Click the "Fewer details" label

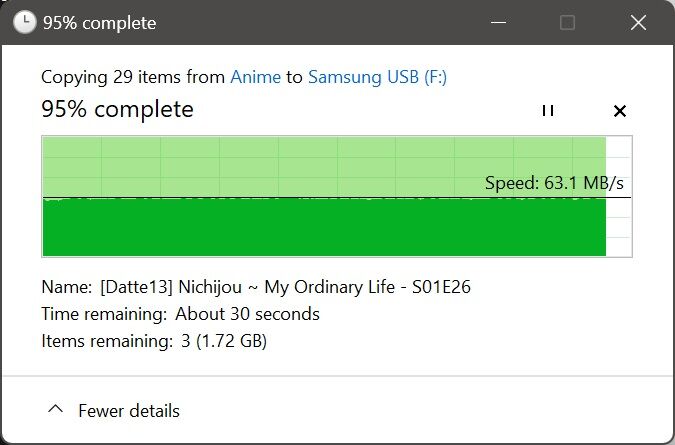click(x=129, y=411)
